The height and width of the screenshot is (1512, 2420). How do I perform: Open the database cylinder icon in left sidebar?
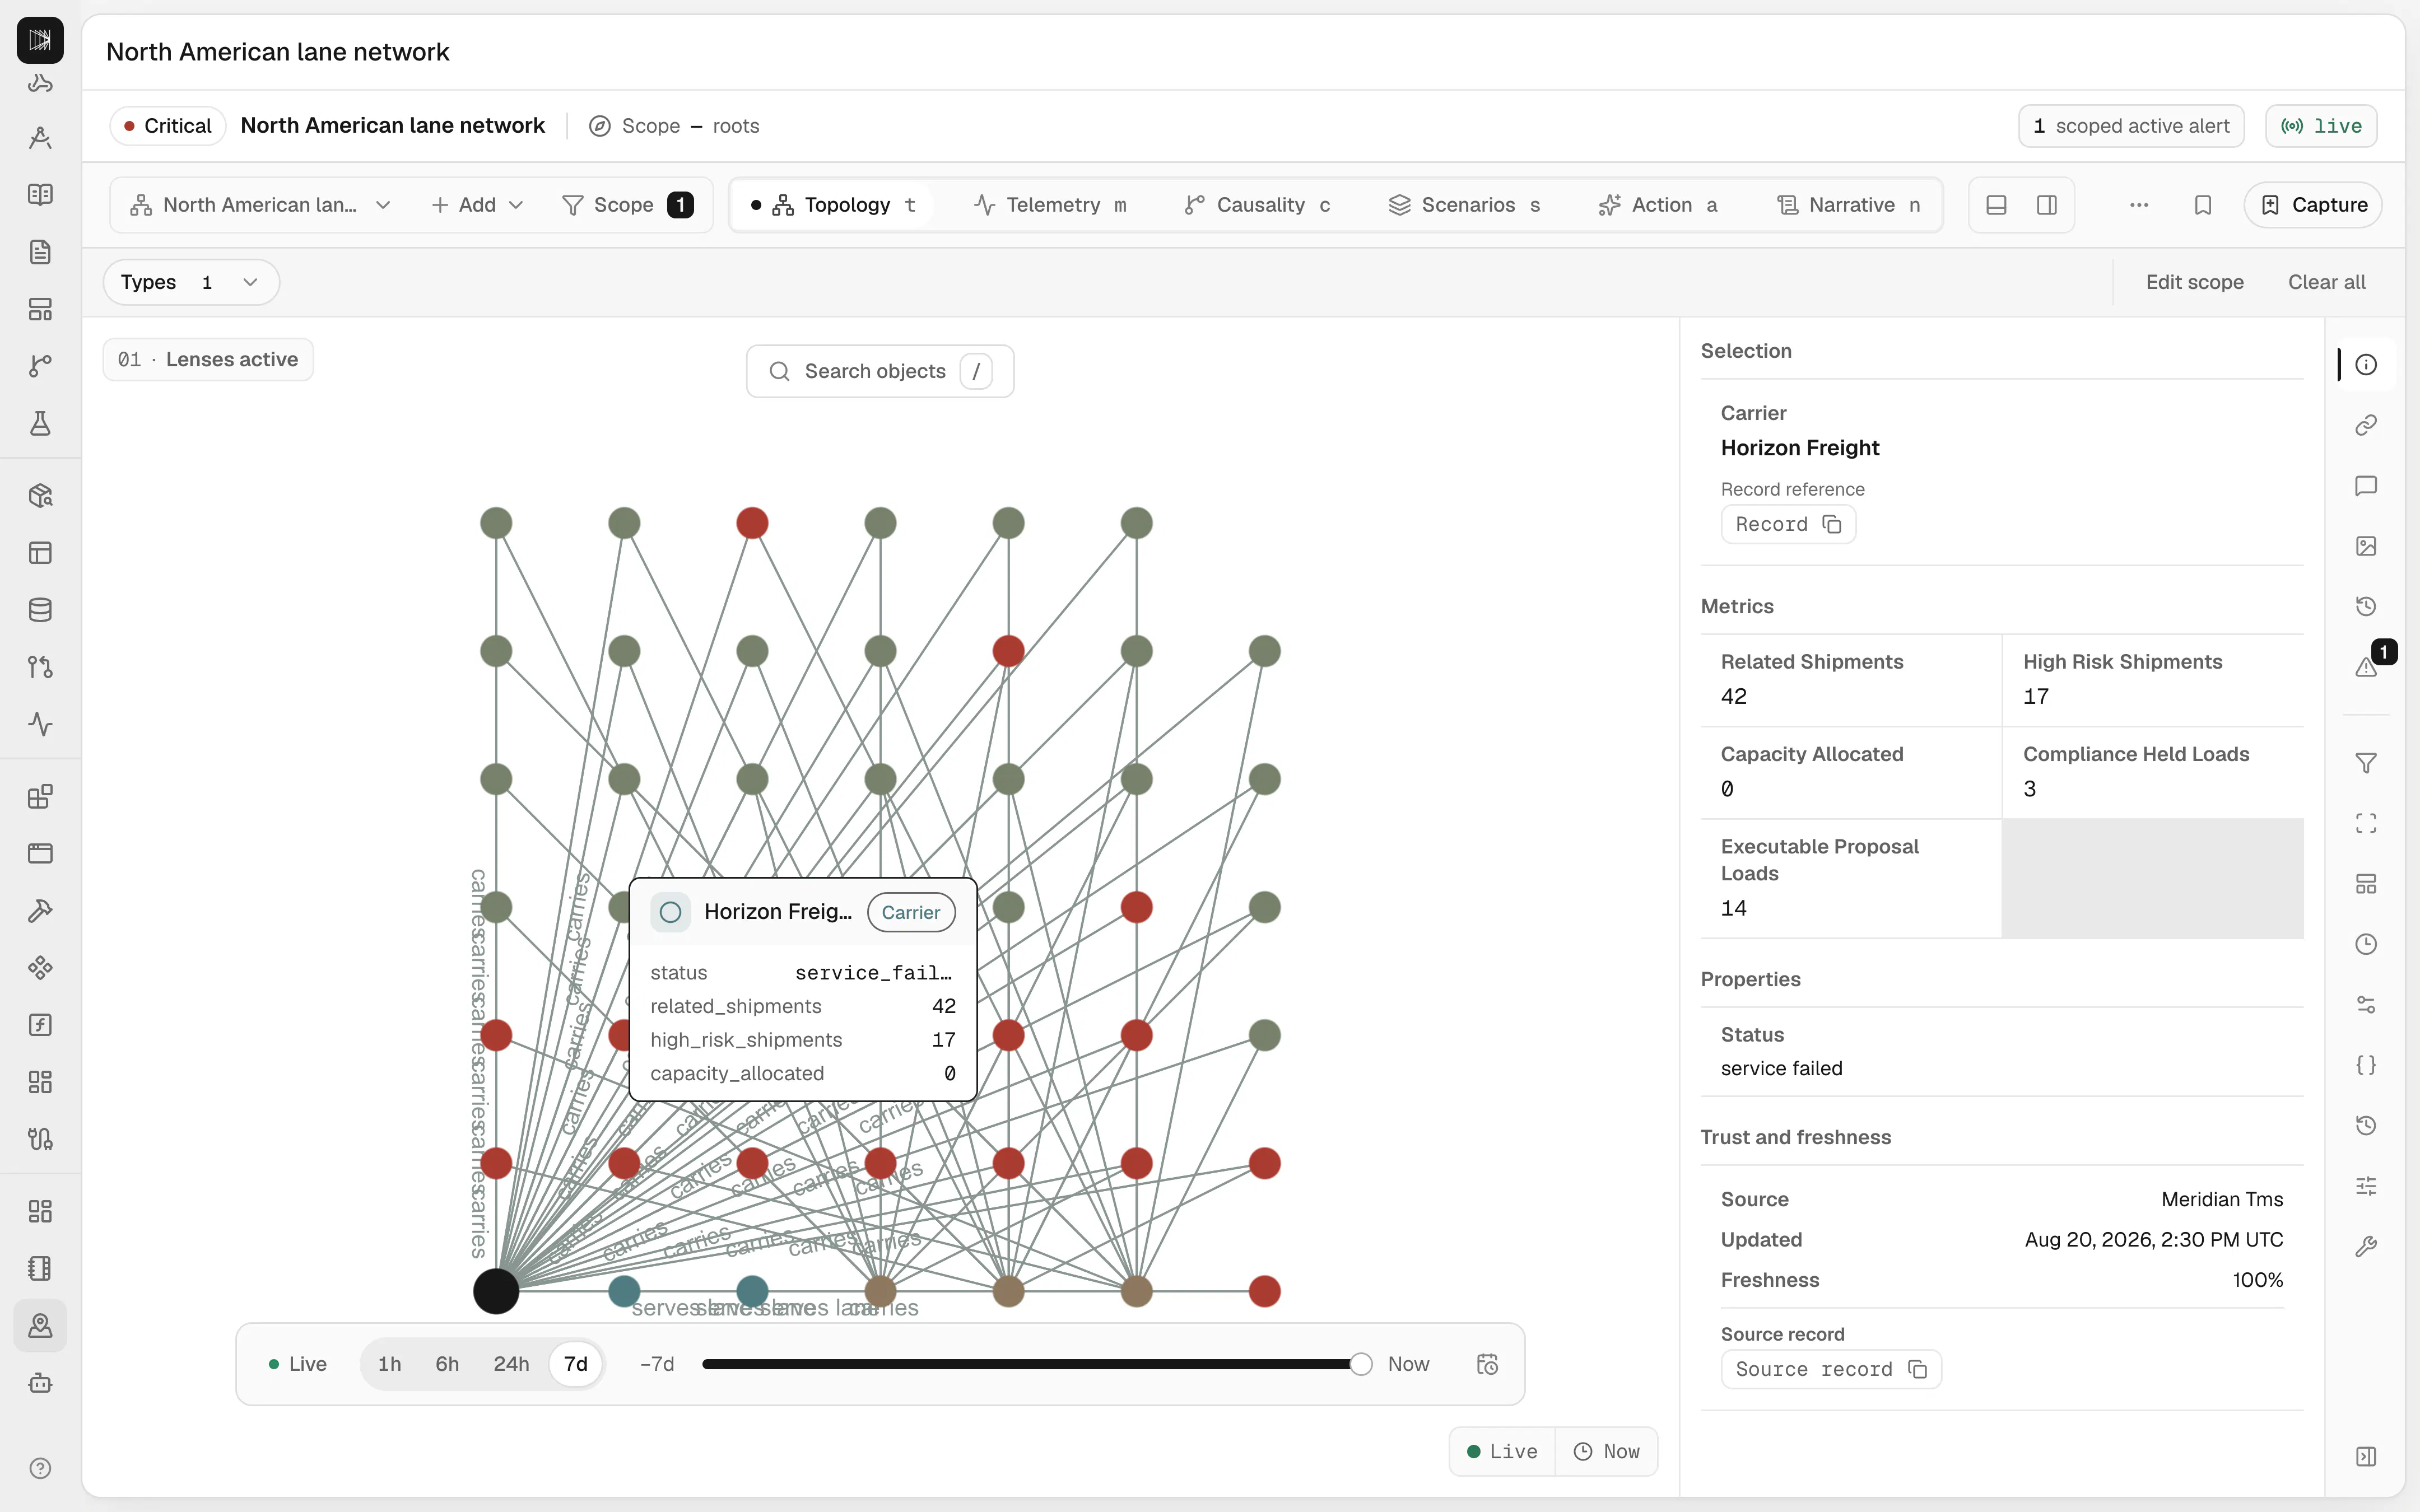point(40,610)
